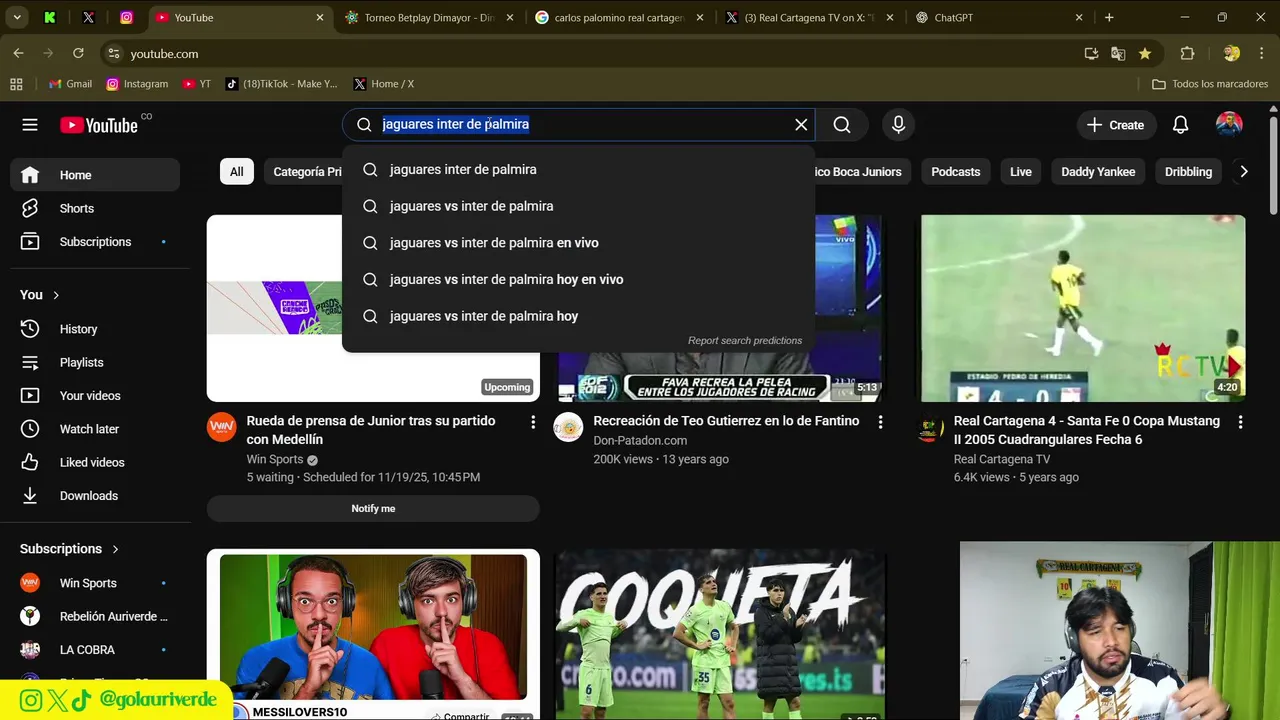Click the magnifier search button
This screenshot has width=1280, height=720.
pyautogui.click(x=842, y=125)
